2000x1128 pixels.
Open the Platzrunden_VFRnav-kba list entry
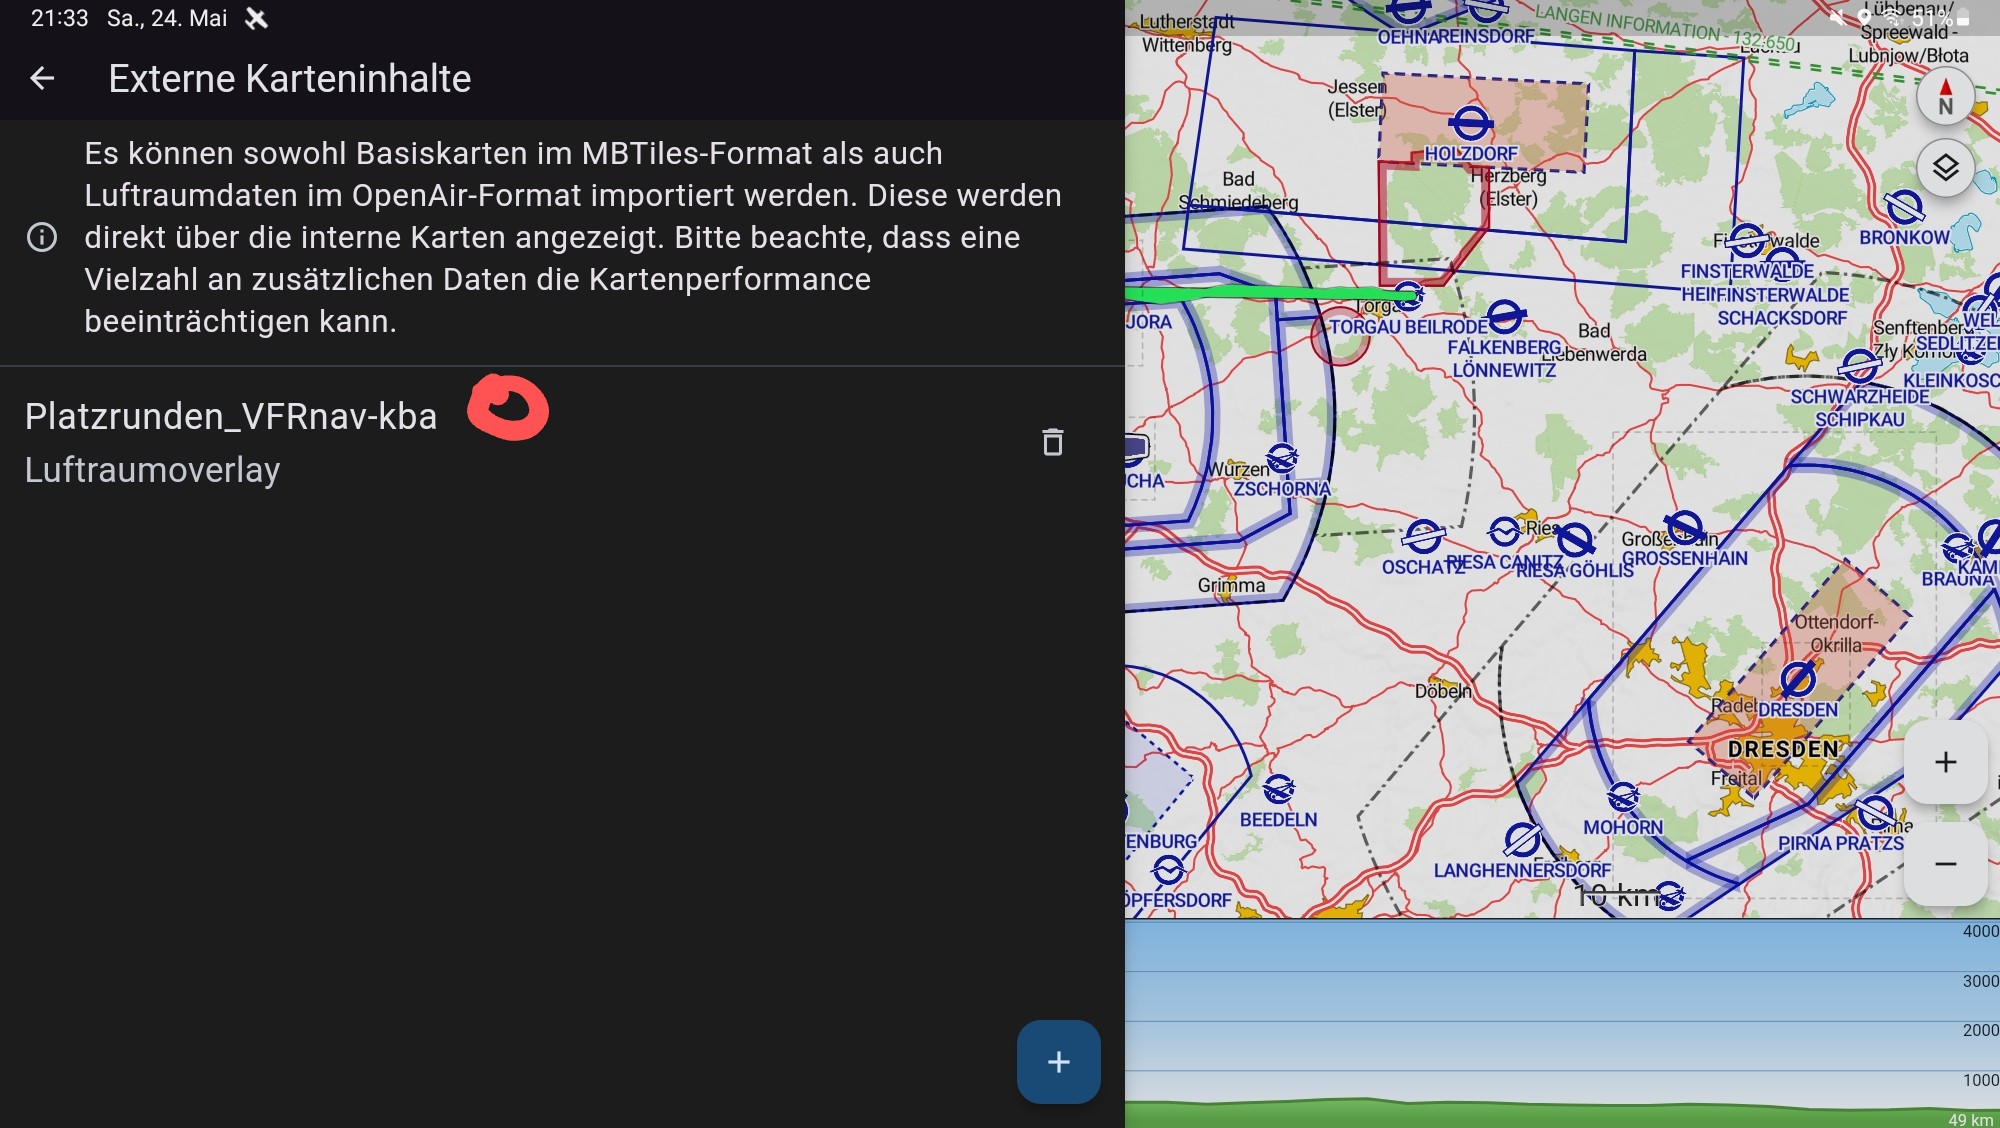coord(231,417)
